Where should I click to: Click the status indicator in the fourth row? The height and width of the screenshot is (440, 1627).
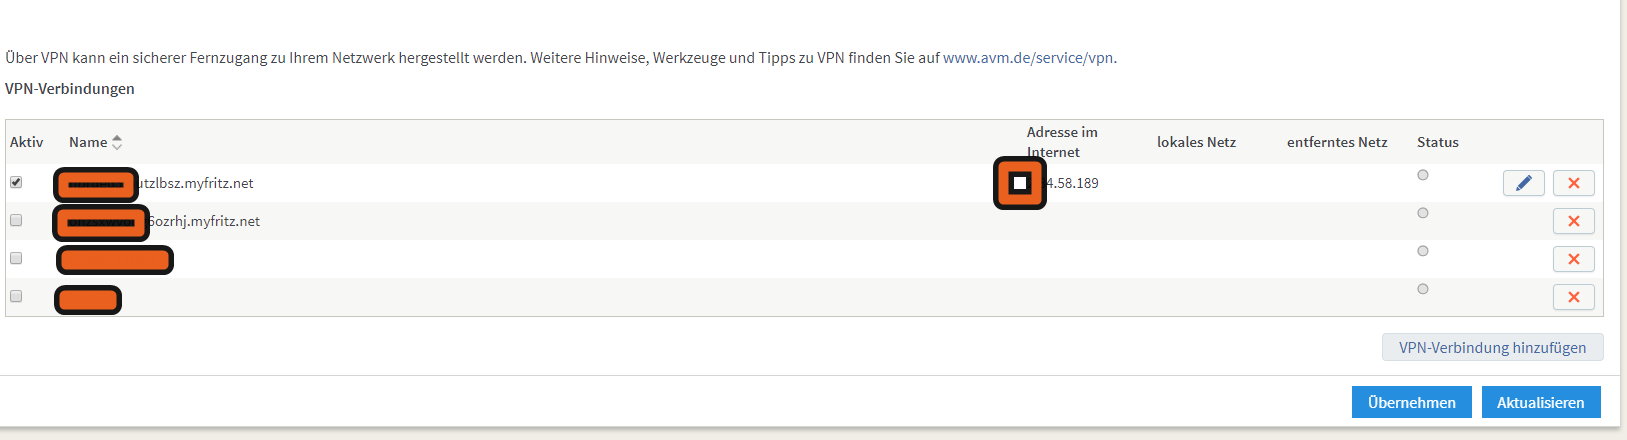tap(1423, 289)
